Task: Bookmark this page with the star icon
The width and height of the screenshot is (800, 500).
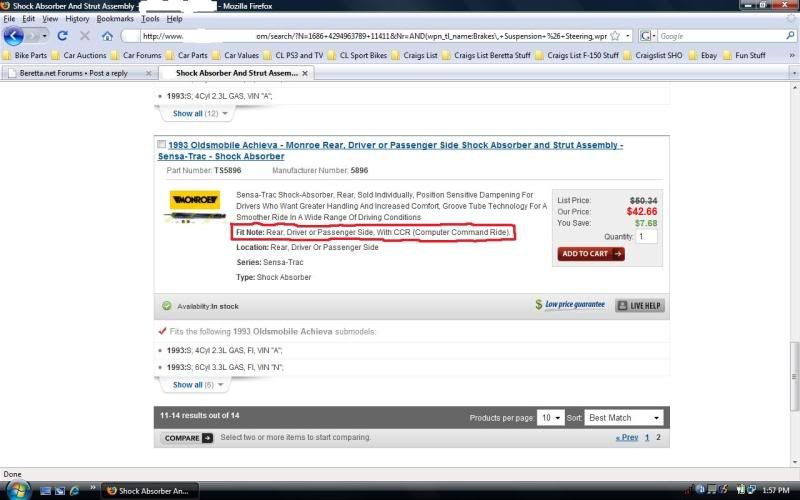Action: tap(615, 36)
